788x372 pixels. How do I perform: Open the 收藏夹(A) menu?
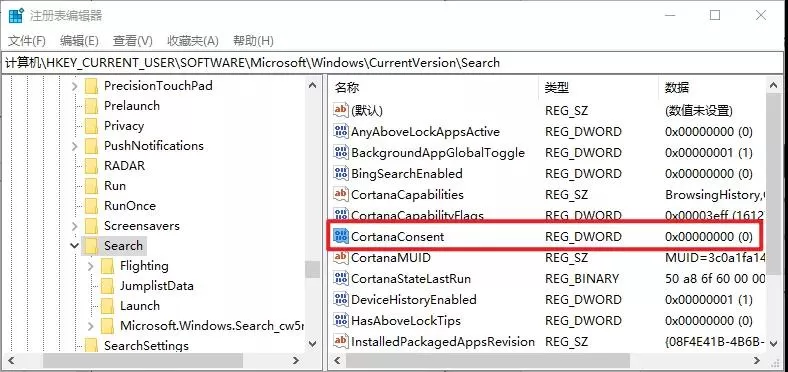(193, 41)
